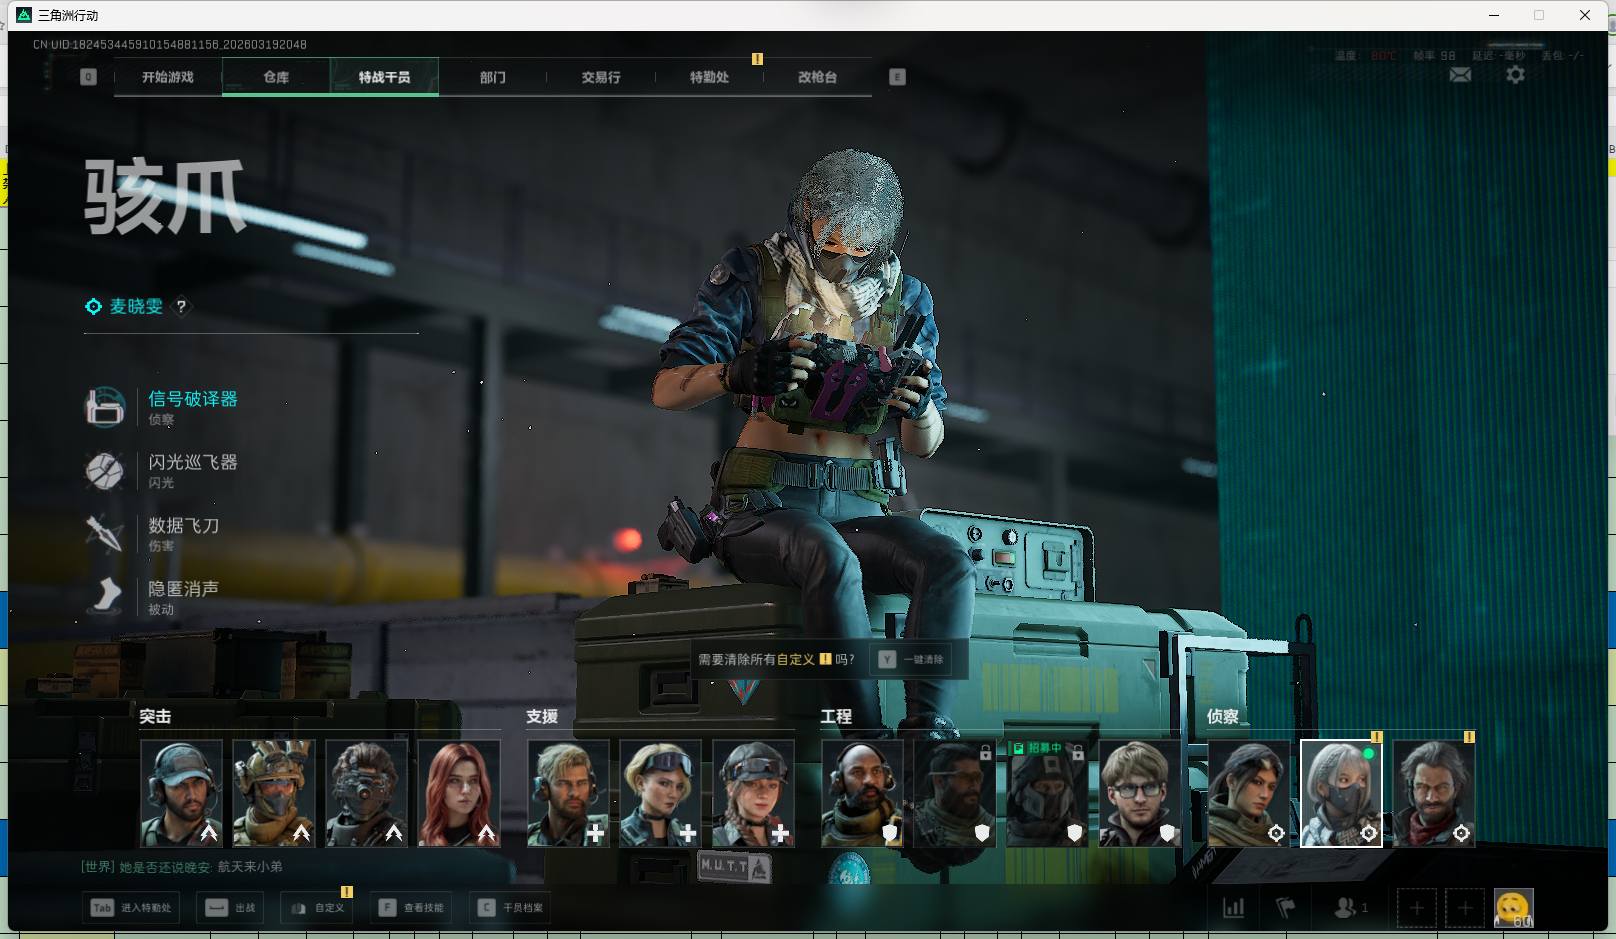
Task: Open the statistics bar chart icon
Action: (x=1234, y=908)
